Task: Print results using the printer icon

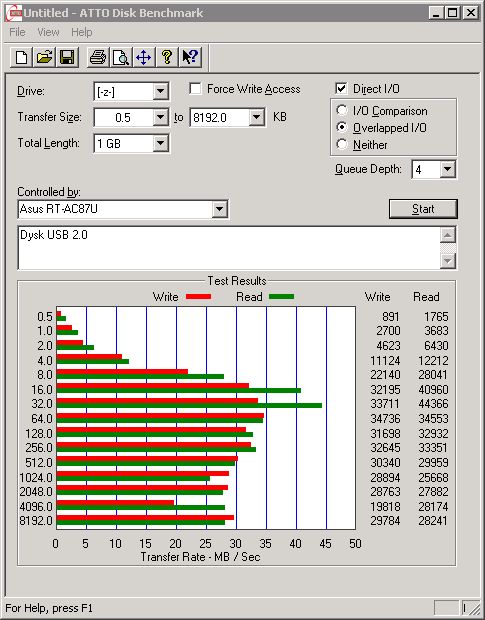Action: 98,57
